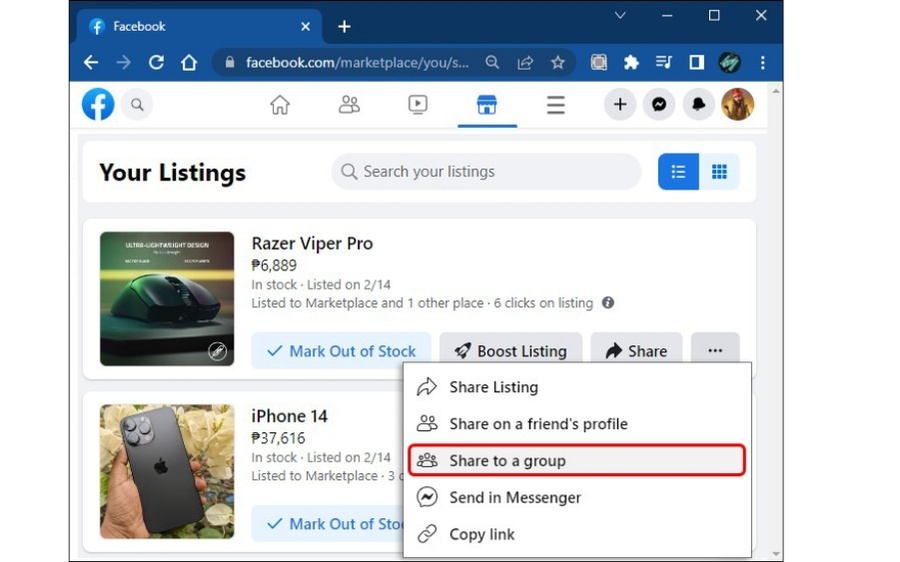Switch to grid view of listings

(x=719, y=172)
